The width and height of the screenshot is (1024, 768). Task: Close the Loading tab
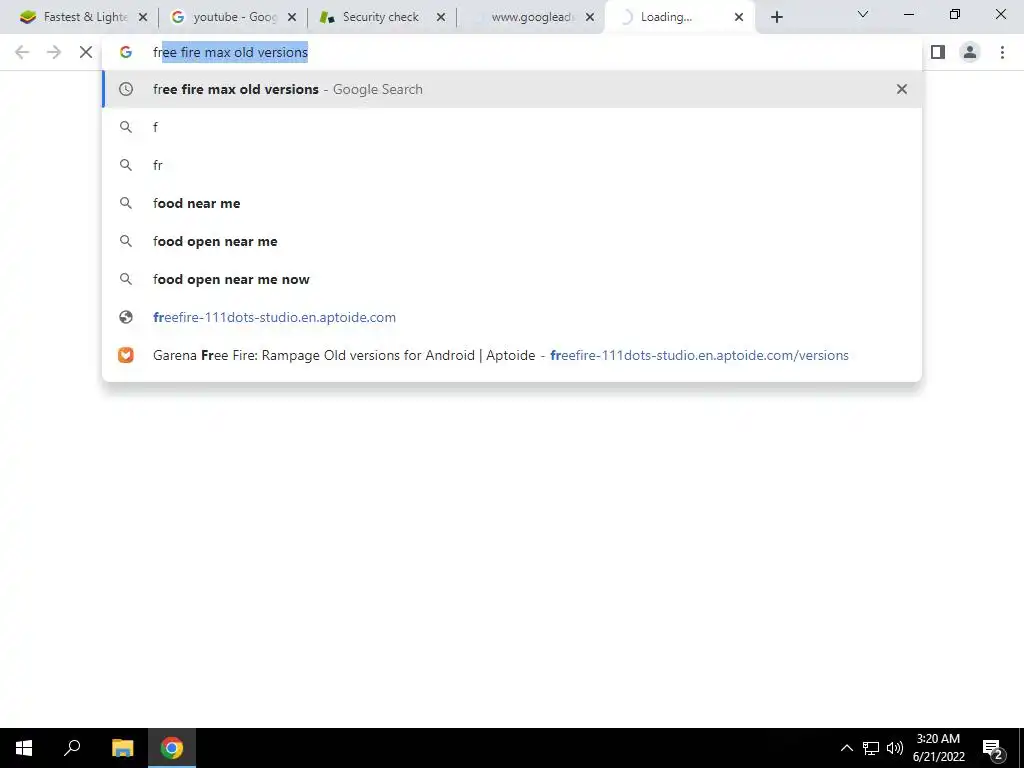[739, 18]
